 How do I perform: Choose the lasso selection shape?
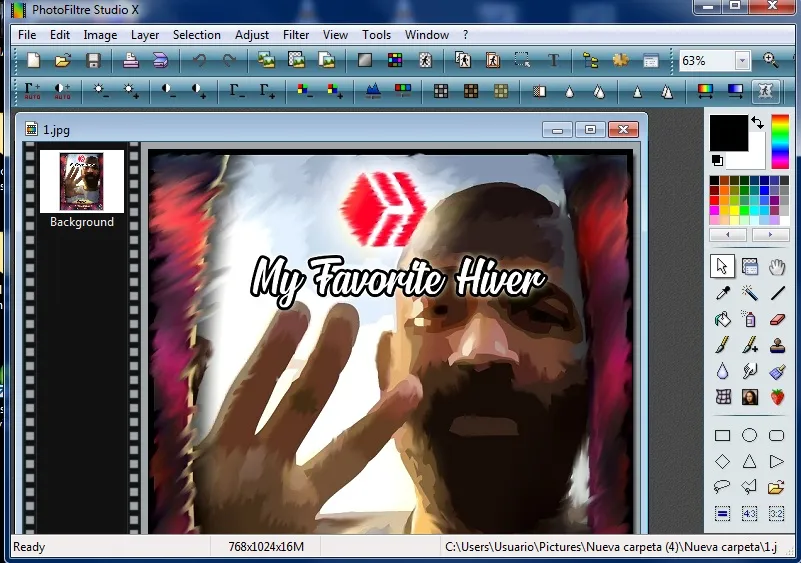pyautogui.click(x=722, y=486)
